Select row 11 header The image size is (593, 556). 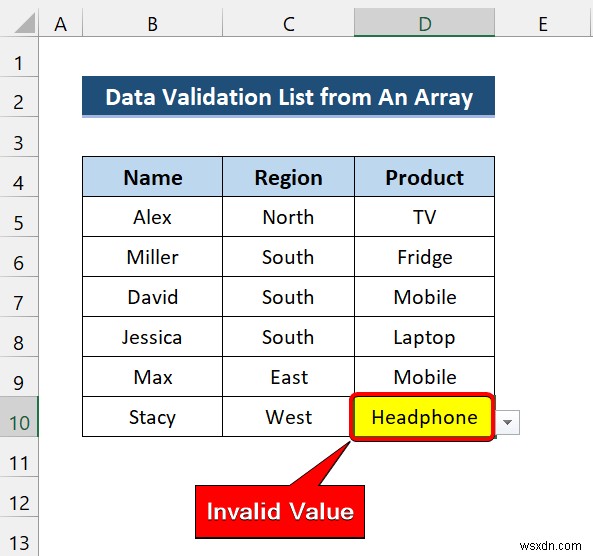(x=19, y=457)
